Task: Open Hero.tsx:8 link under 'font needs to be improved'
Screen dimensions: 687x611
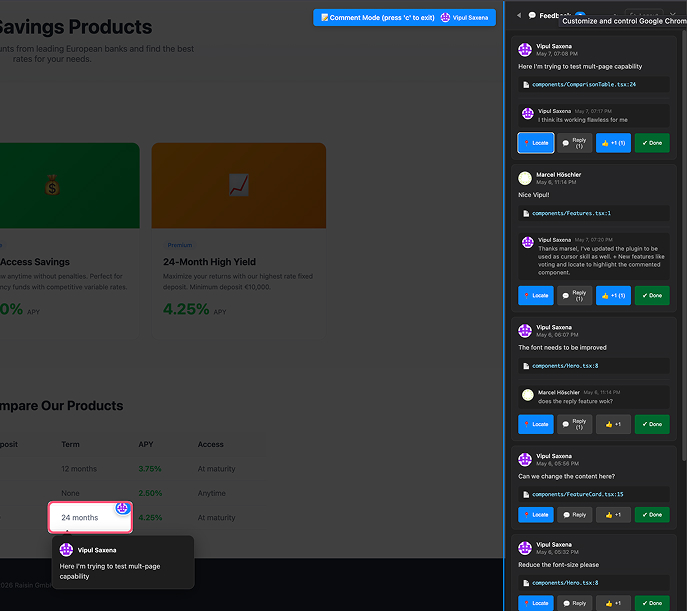Action: [565, 366]
